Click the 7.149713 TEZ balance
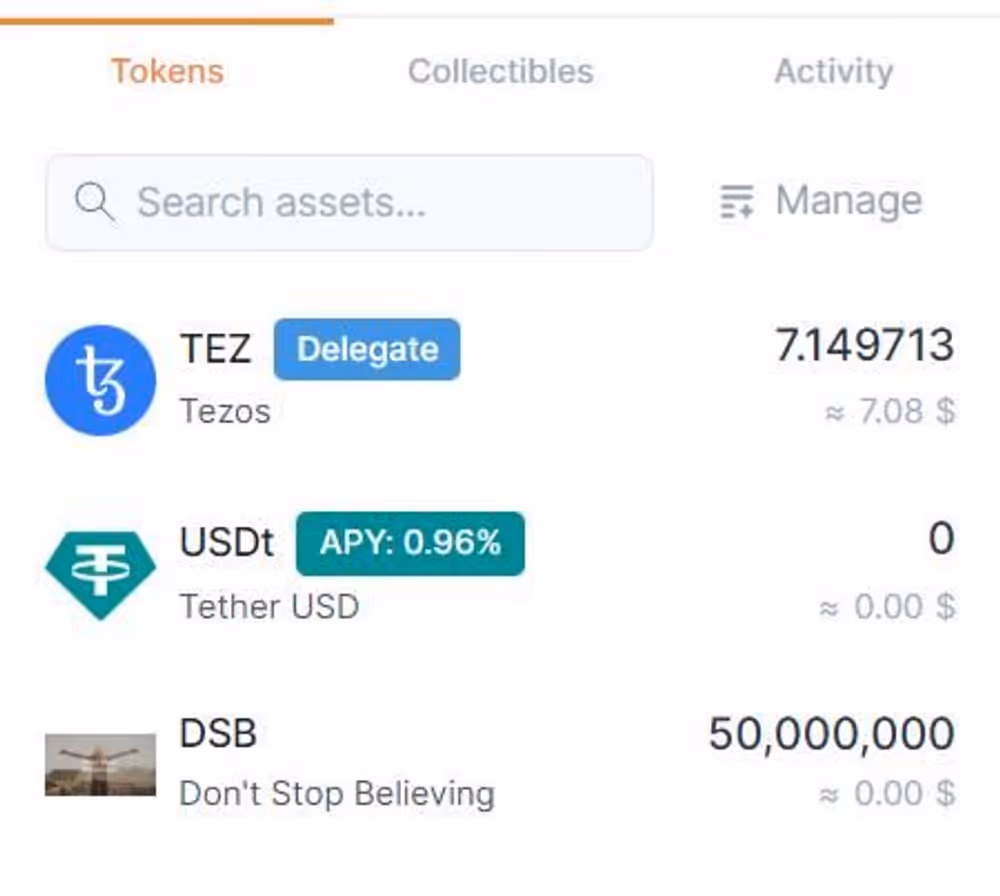 (864, 344)
